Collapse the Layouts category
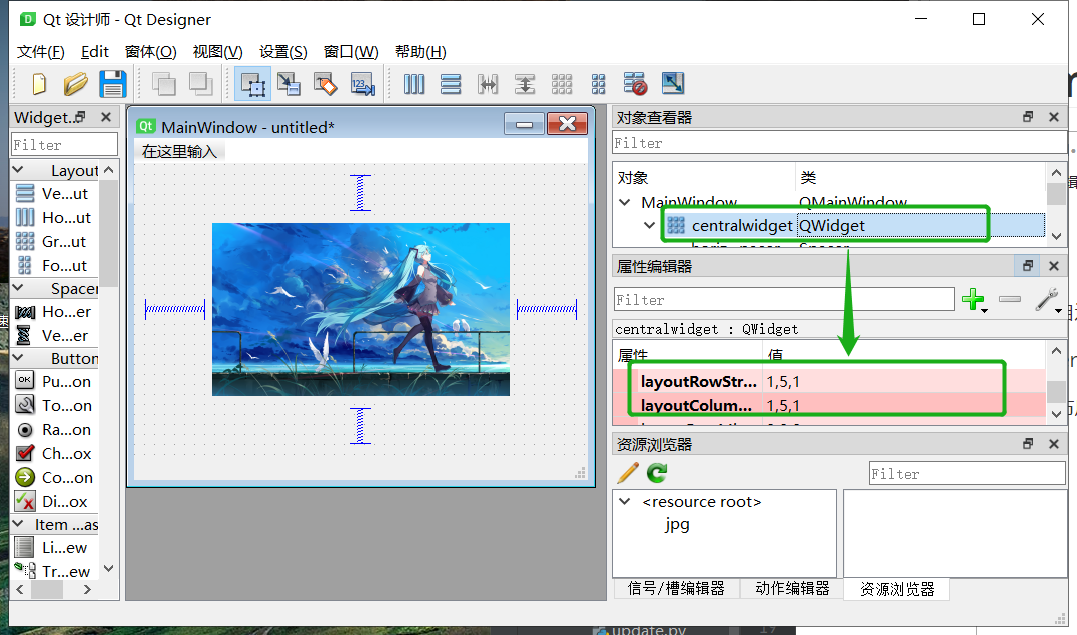 (18, 170)
